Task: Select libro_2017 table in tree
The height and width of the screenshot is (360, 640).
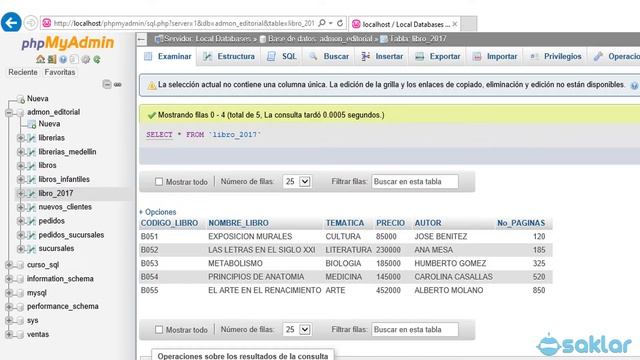Action: tap(56, 193)
